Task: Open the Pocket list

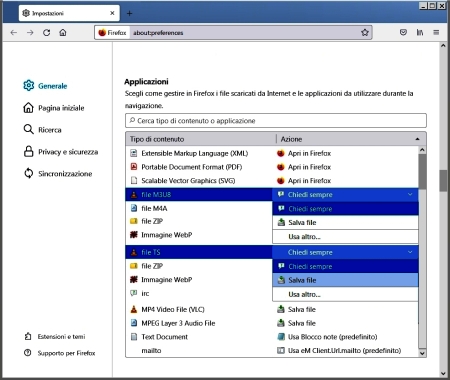Action: pyautogui.click(x=403, y=32)
